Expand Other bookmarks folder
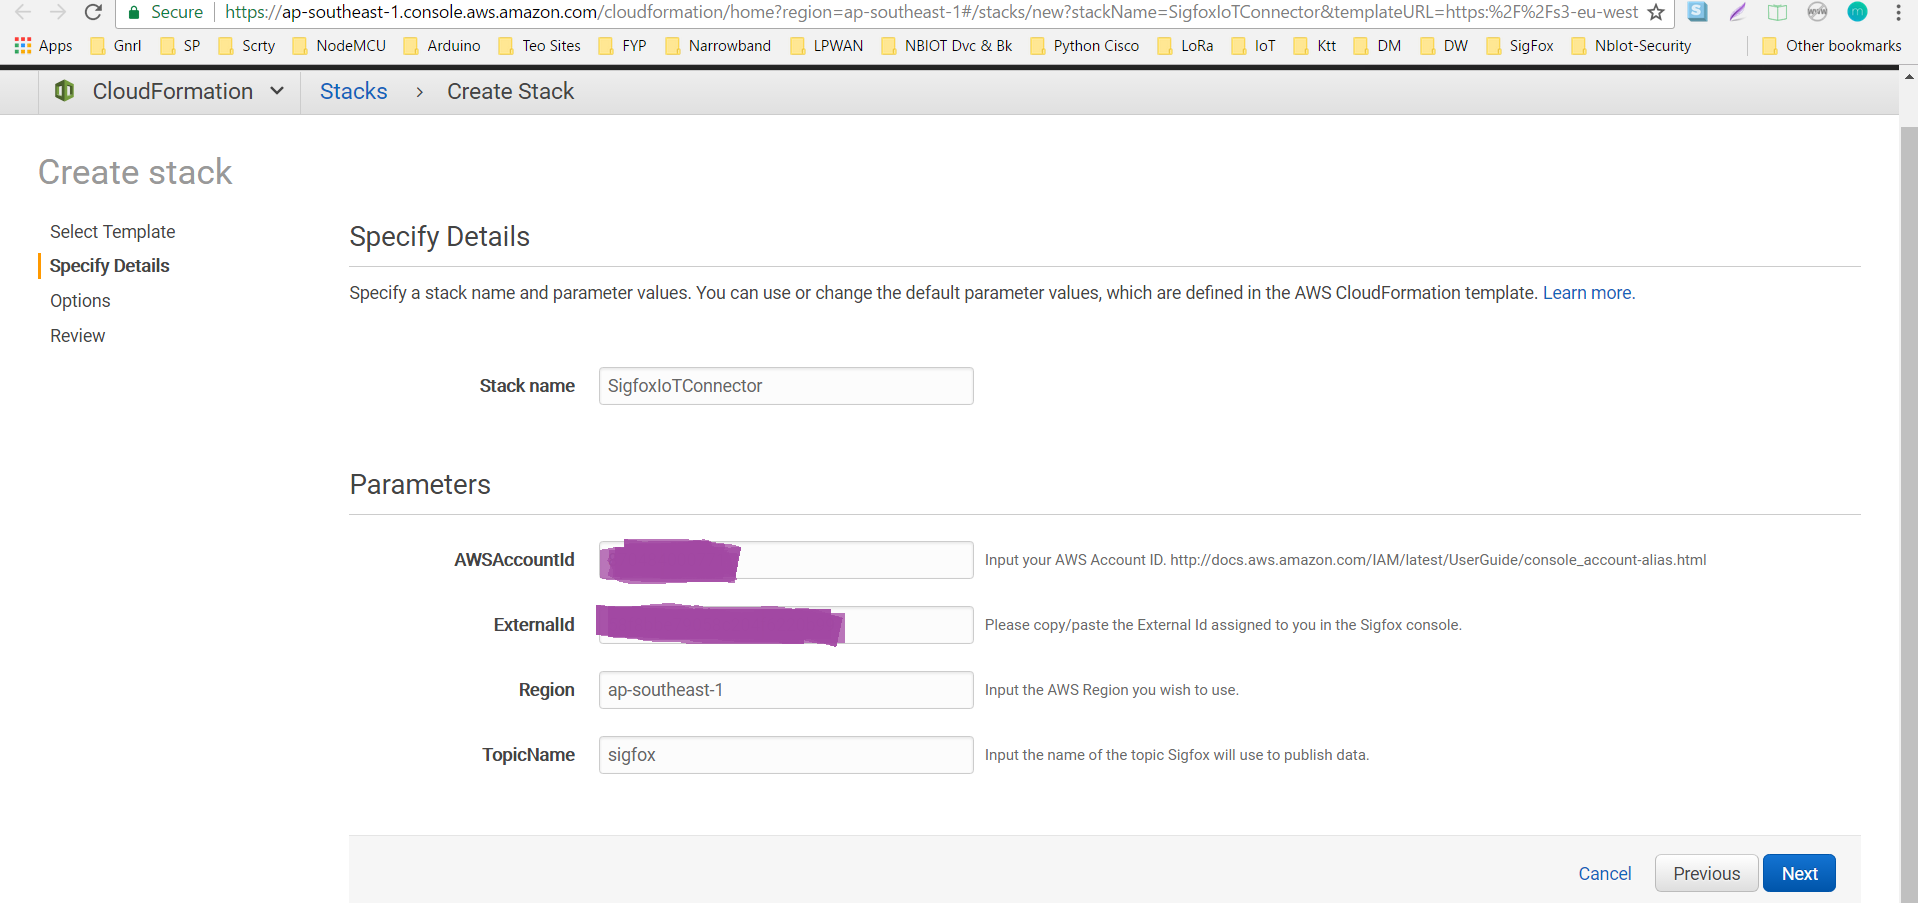Viewport: 1918px width, 903px height. 1831,46
